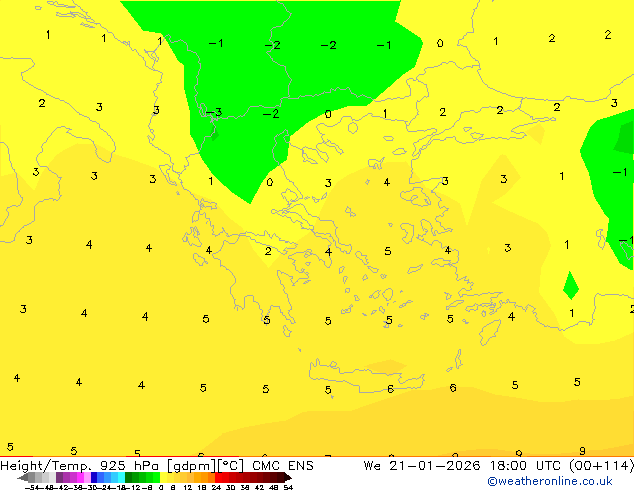Pick the dark blue legend swatch near -30

[x=94, y=477]
